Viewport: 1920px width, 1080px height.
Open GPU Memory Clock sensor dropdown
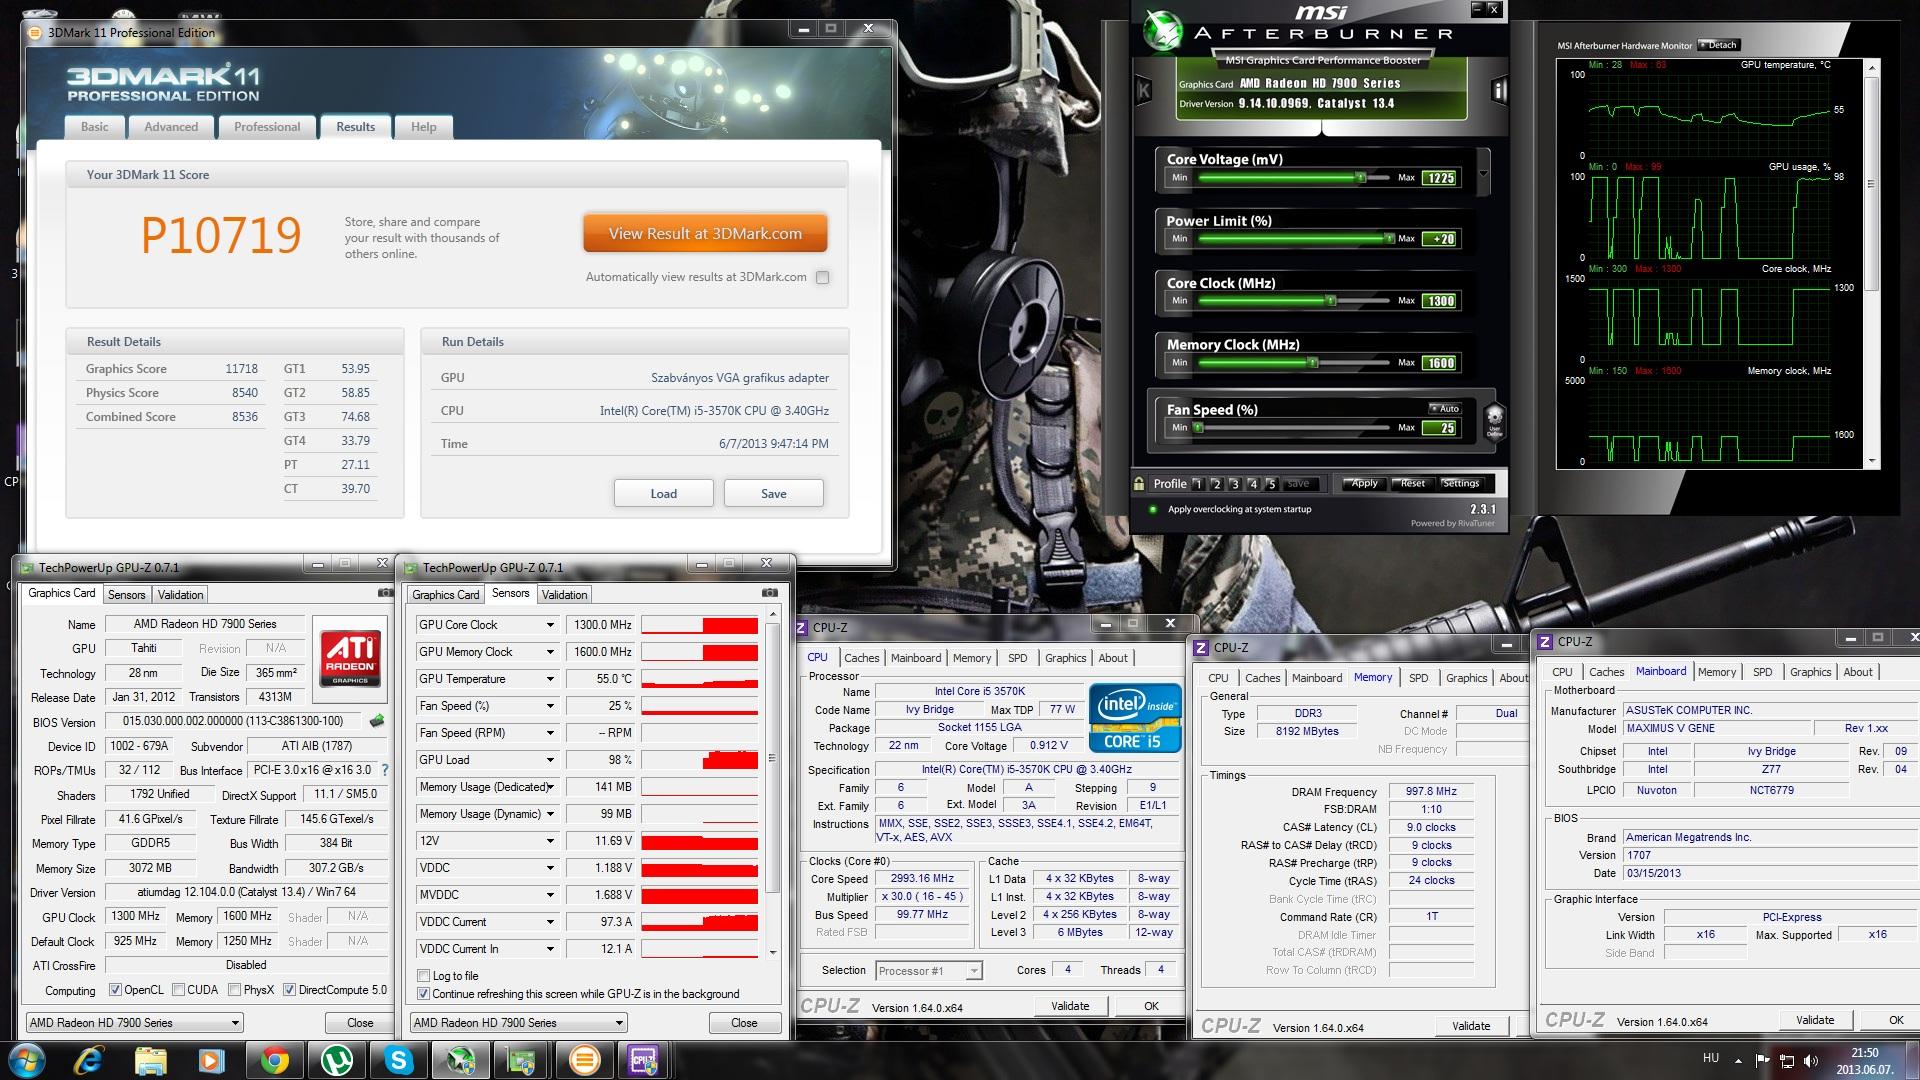549,652
